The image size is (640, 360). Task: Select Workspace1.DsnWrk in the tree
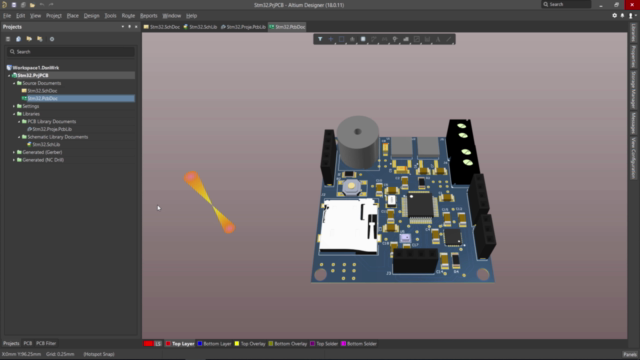[x=36, y=68]
